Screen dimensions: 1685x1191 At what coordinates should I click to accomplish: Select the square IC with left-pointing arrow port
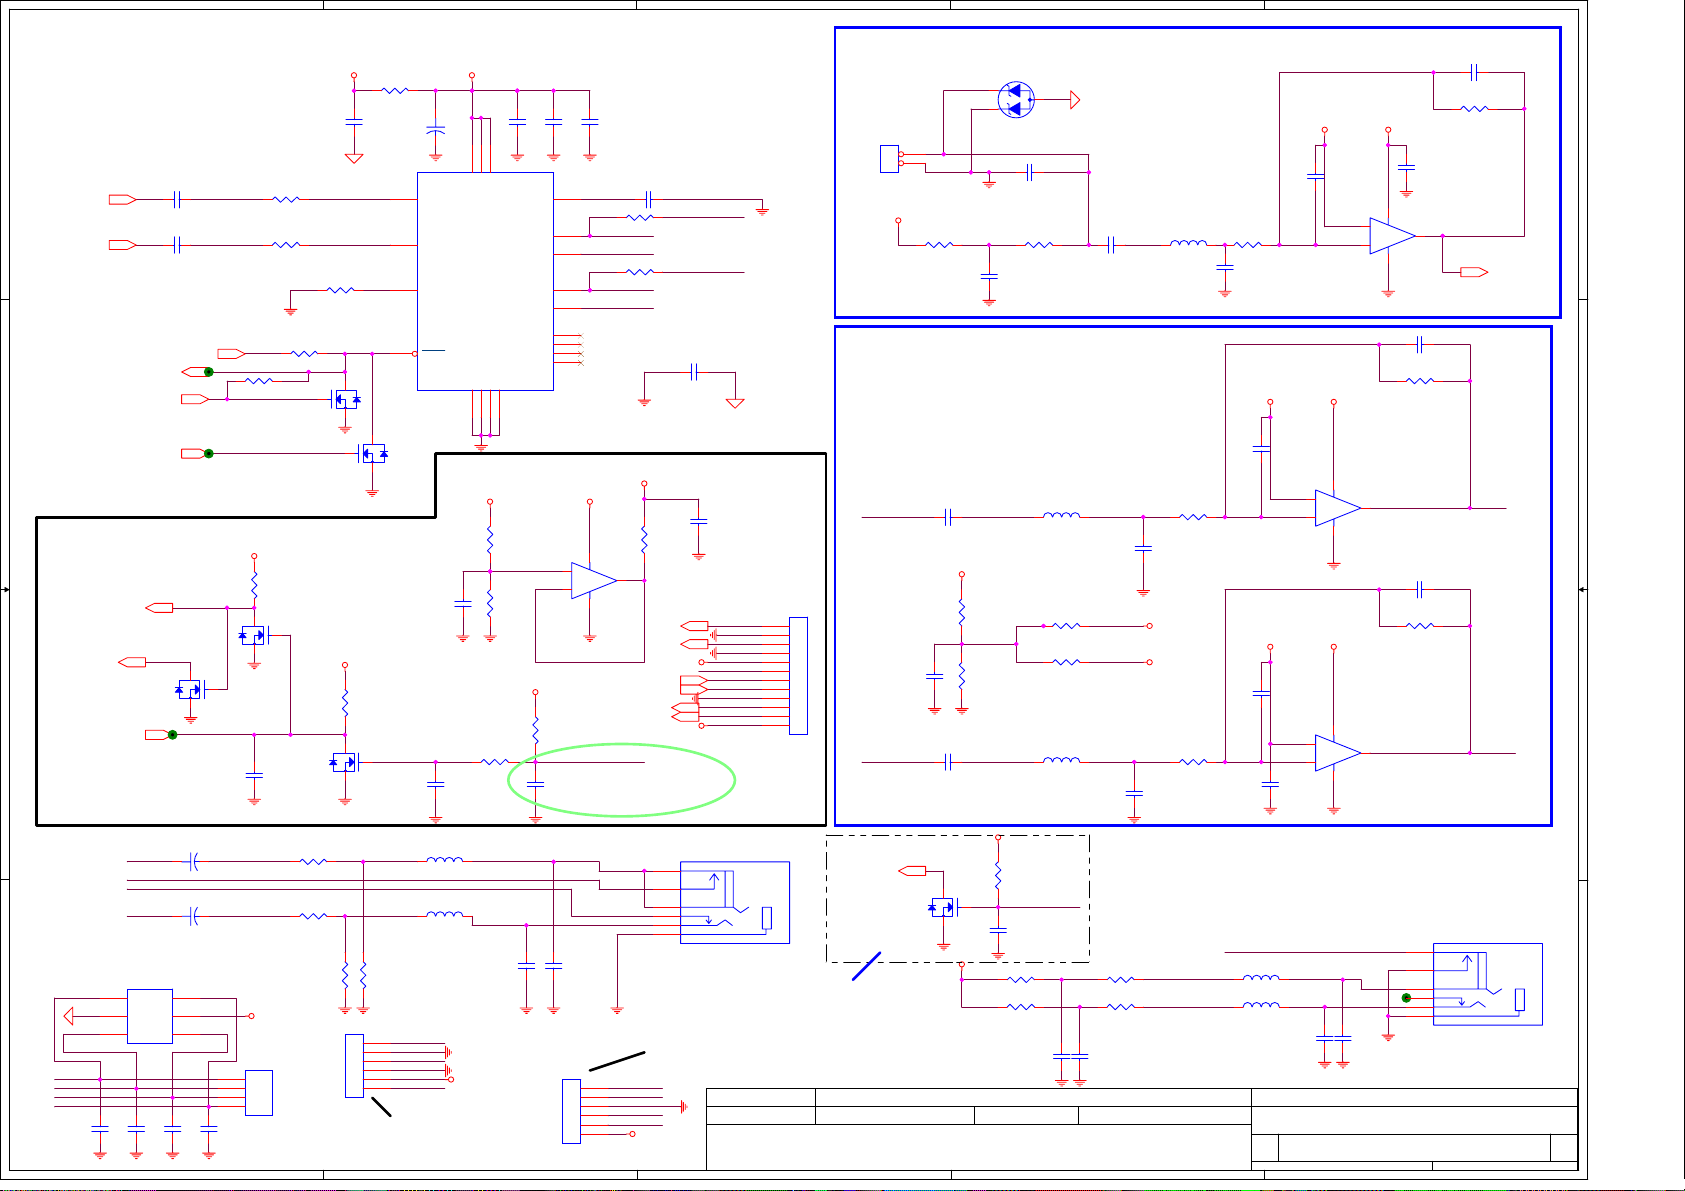tap(150, 1016)
